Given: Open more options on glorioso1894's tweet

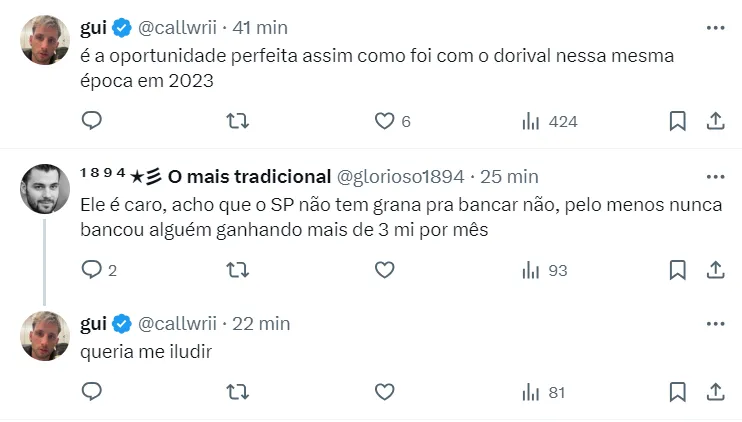Looking at the screenshot, I should point(715,176).
